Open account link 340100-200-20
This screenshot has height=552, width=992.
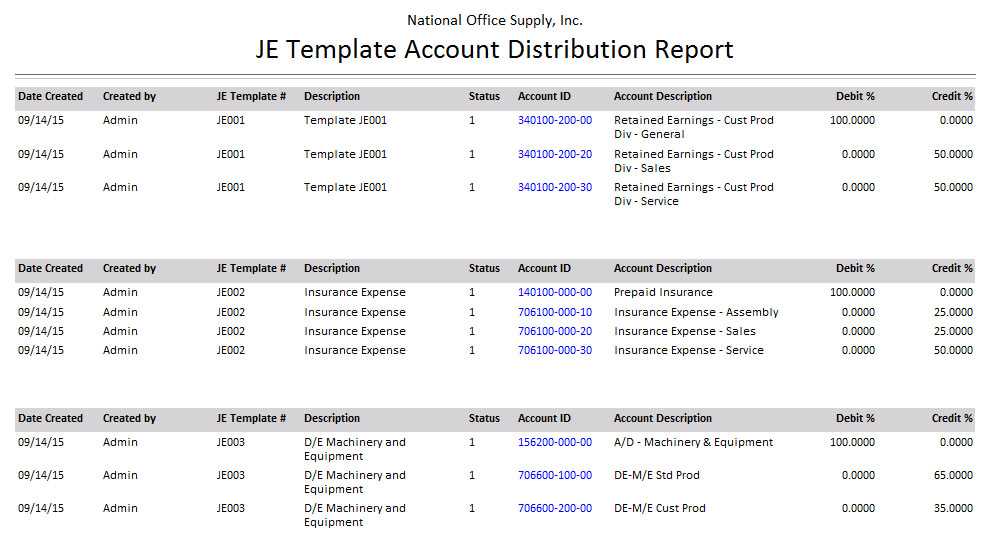(x=554, y=154)
